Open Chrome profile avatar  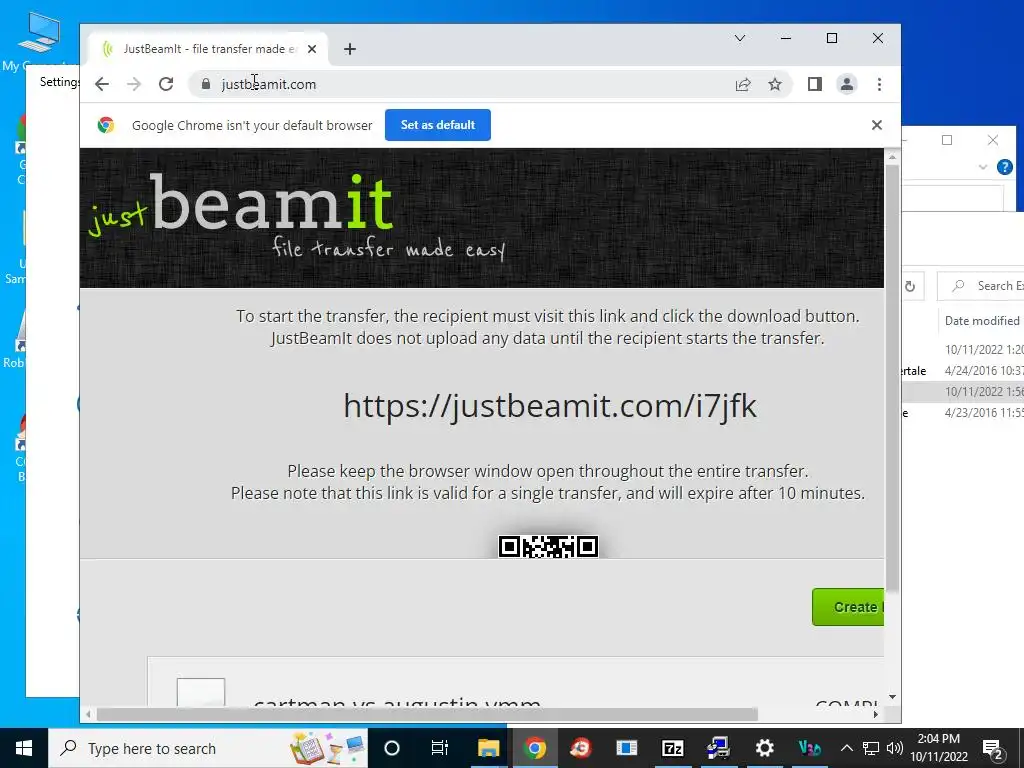[846, 84]
